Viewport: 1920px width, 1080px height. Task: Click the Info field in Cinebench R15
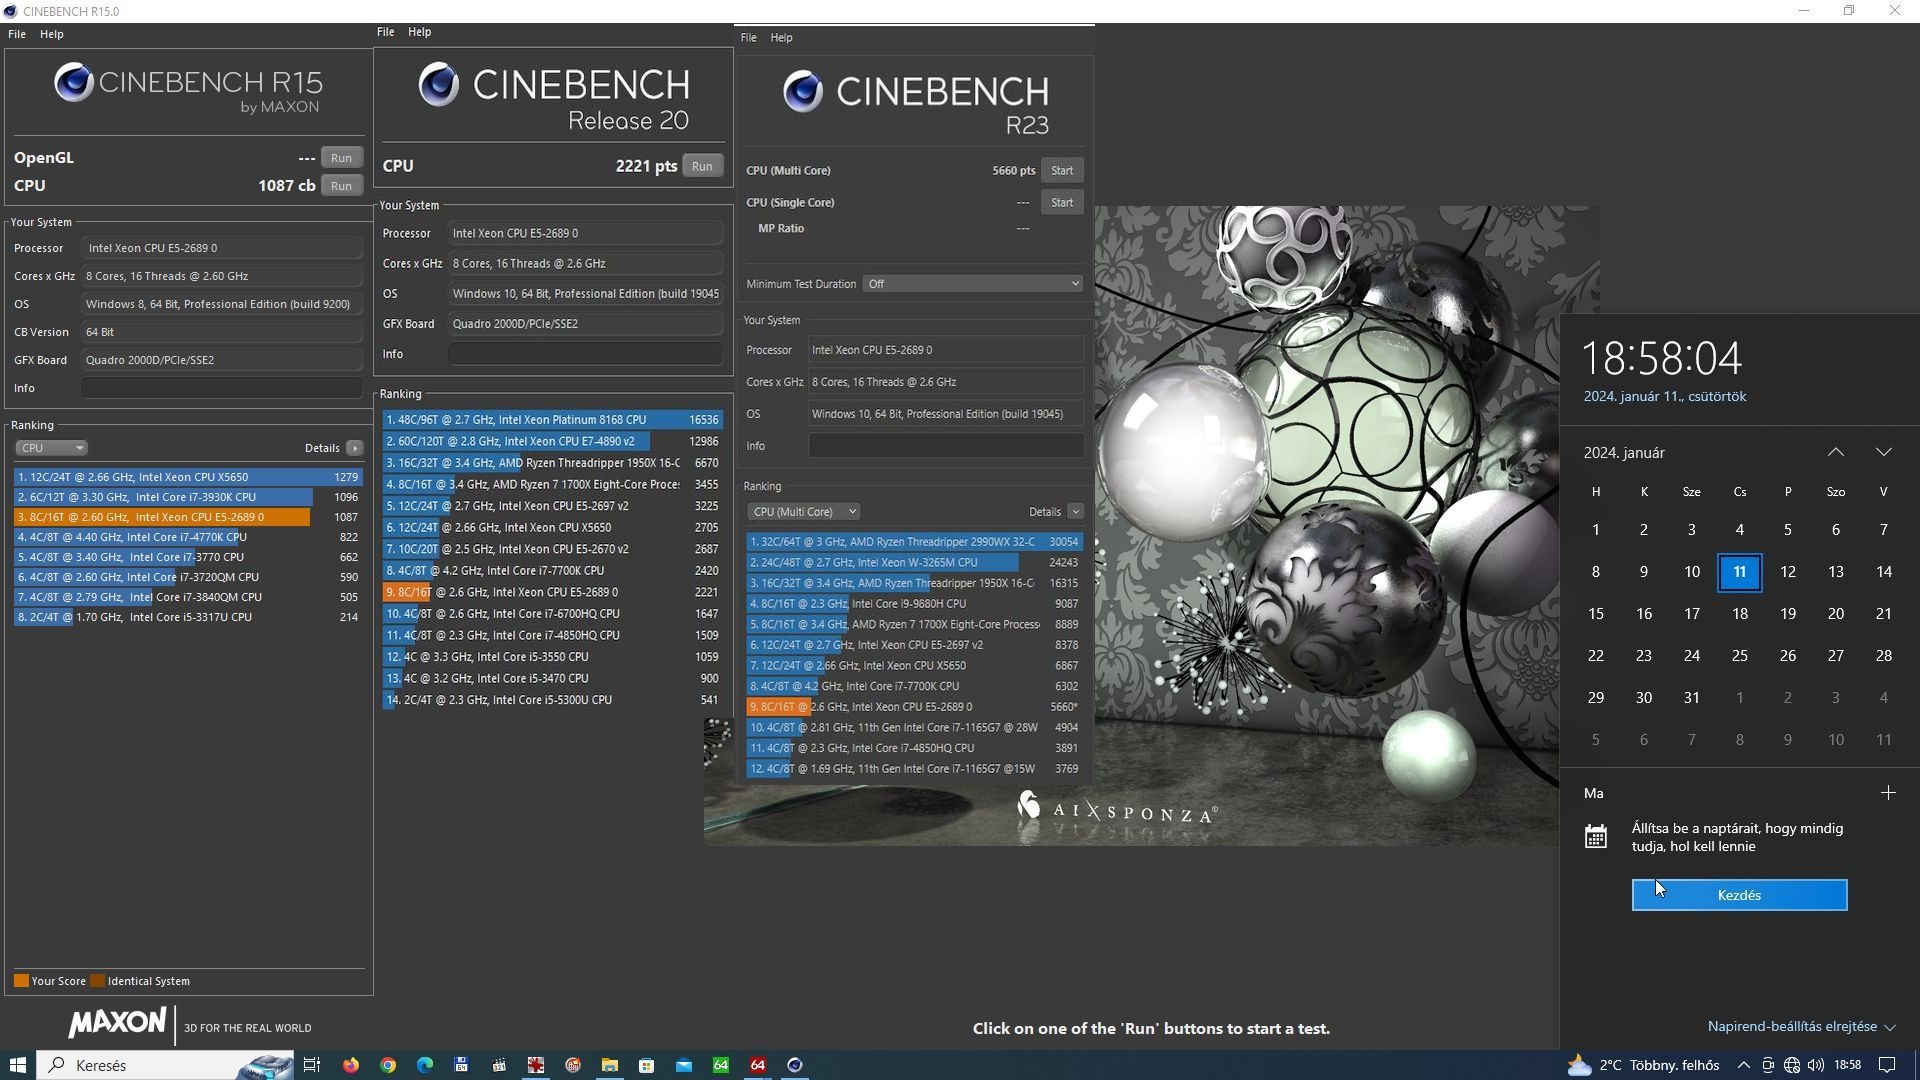(221, 388)
